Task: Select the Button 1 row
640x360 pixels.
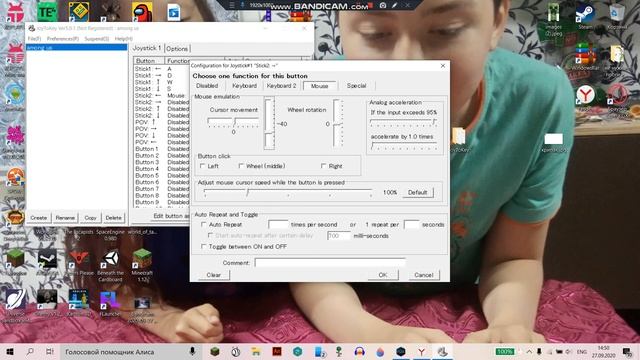Action: (162, 149)
